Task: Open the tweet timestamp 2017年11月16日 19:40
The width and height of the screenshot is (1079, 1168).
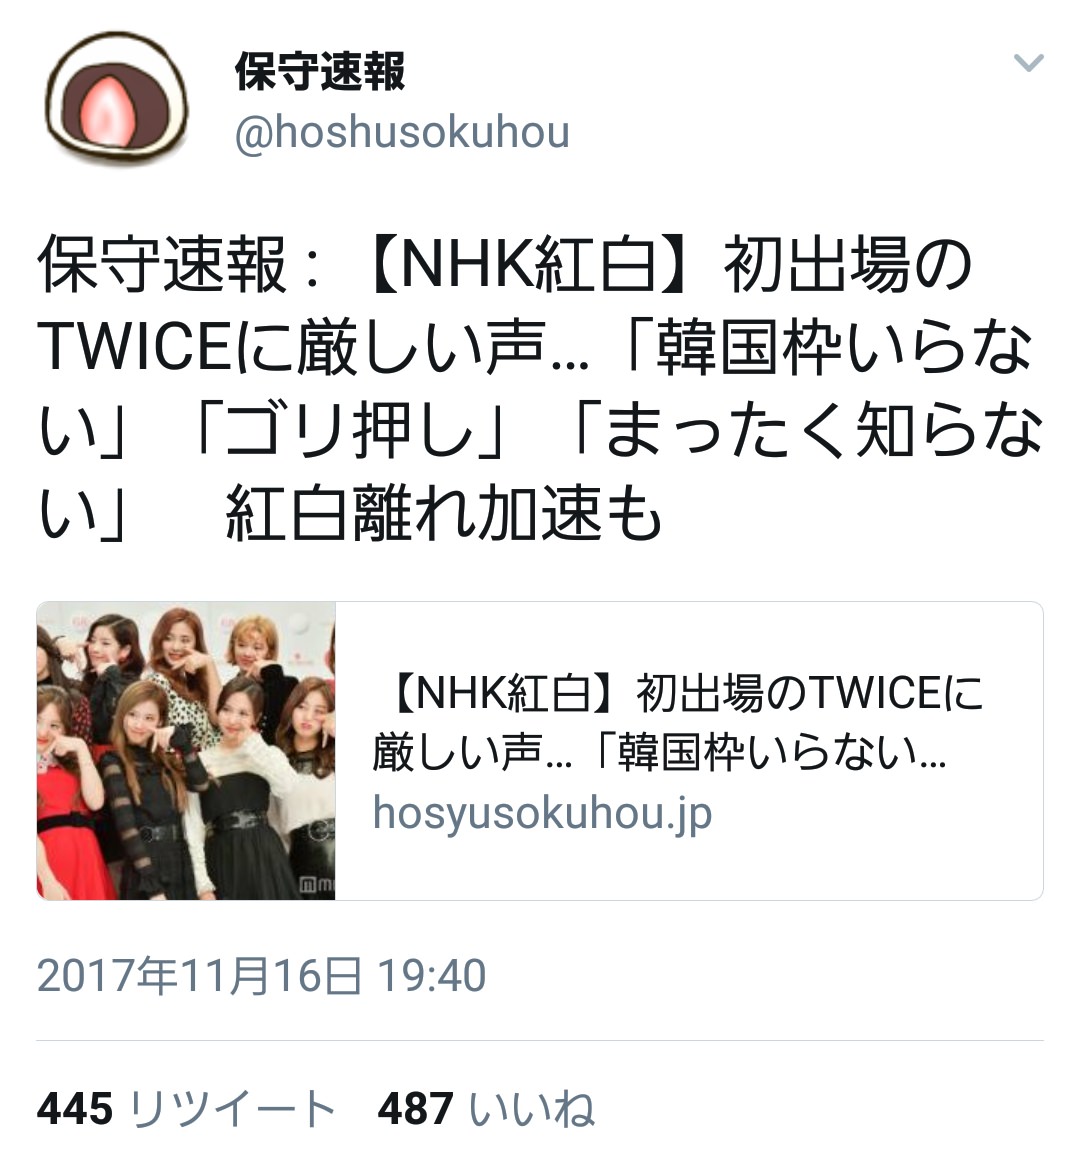Action: (x=261, y=976)
